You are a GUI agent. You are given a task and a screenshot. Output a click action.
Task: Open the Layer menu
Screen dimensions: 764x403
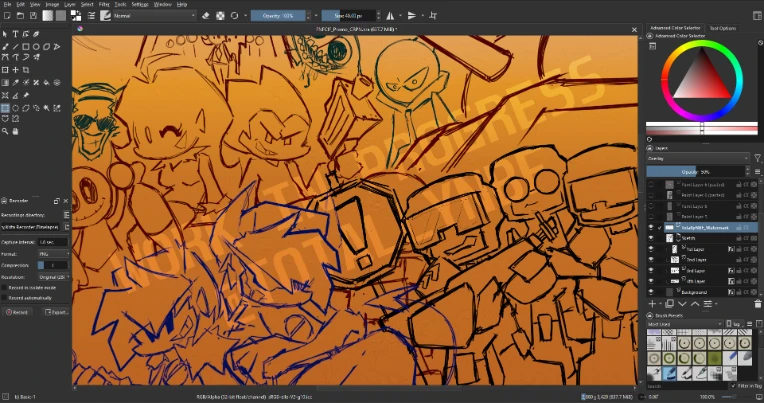click(70, 4)
